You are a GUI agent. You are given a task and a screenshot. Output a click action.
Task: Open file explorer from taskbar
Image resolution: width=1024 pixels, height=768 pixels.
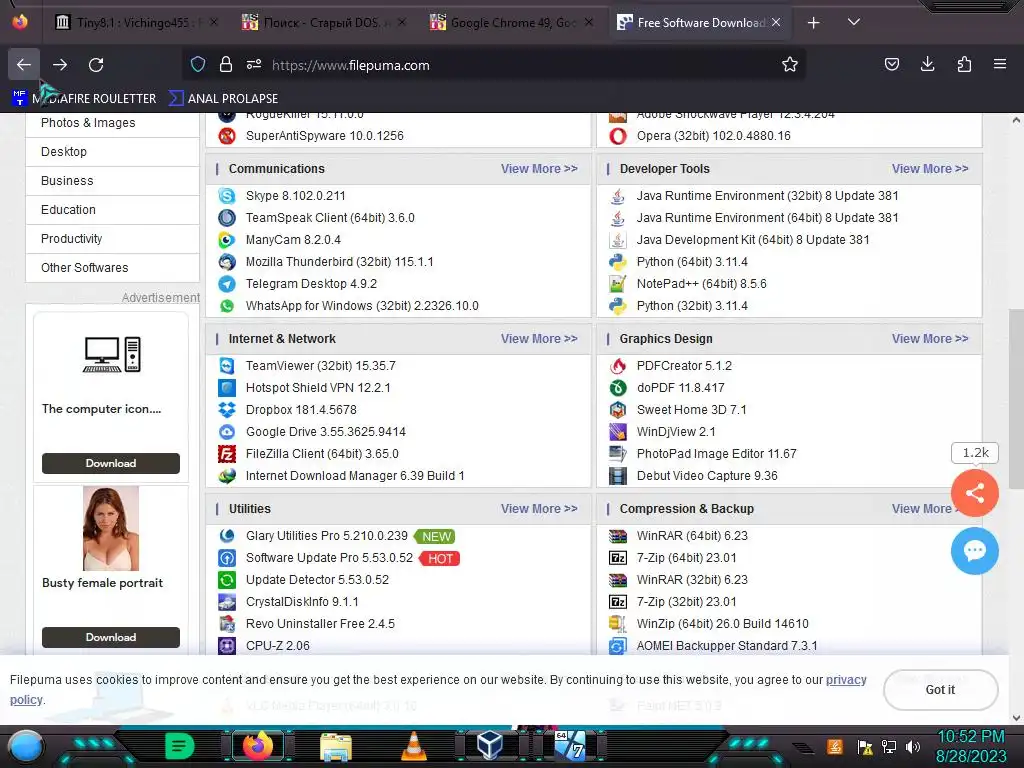[336, 746]
